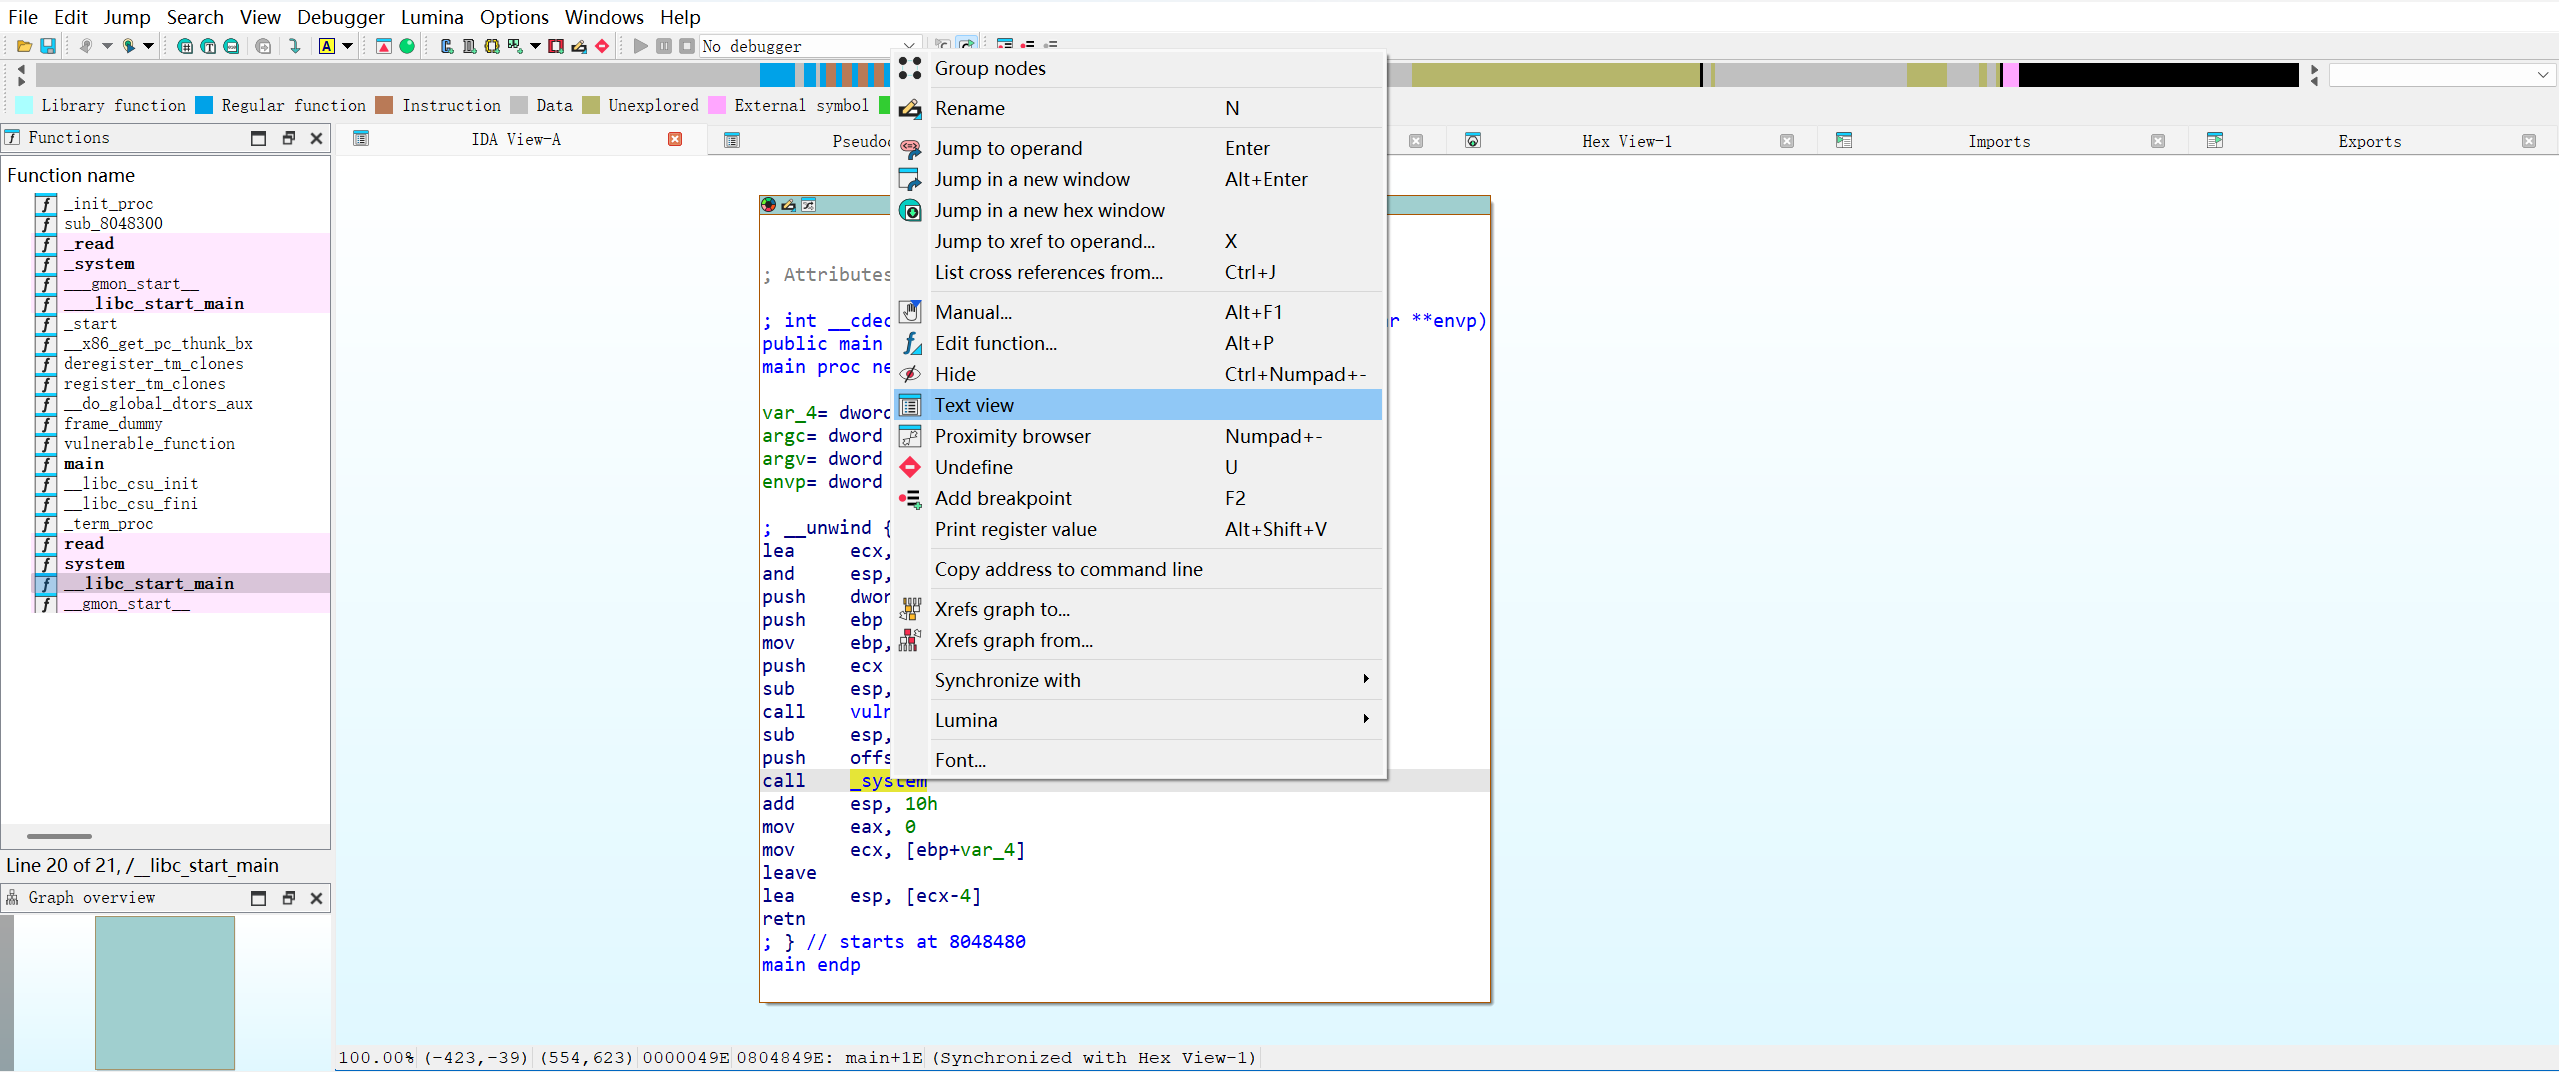This screenshot has height=1072, width=2559.
Task: Click the hex window icon beside Jump in a new hex window
Action: click(x=910, y=210)
